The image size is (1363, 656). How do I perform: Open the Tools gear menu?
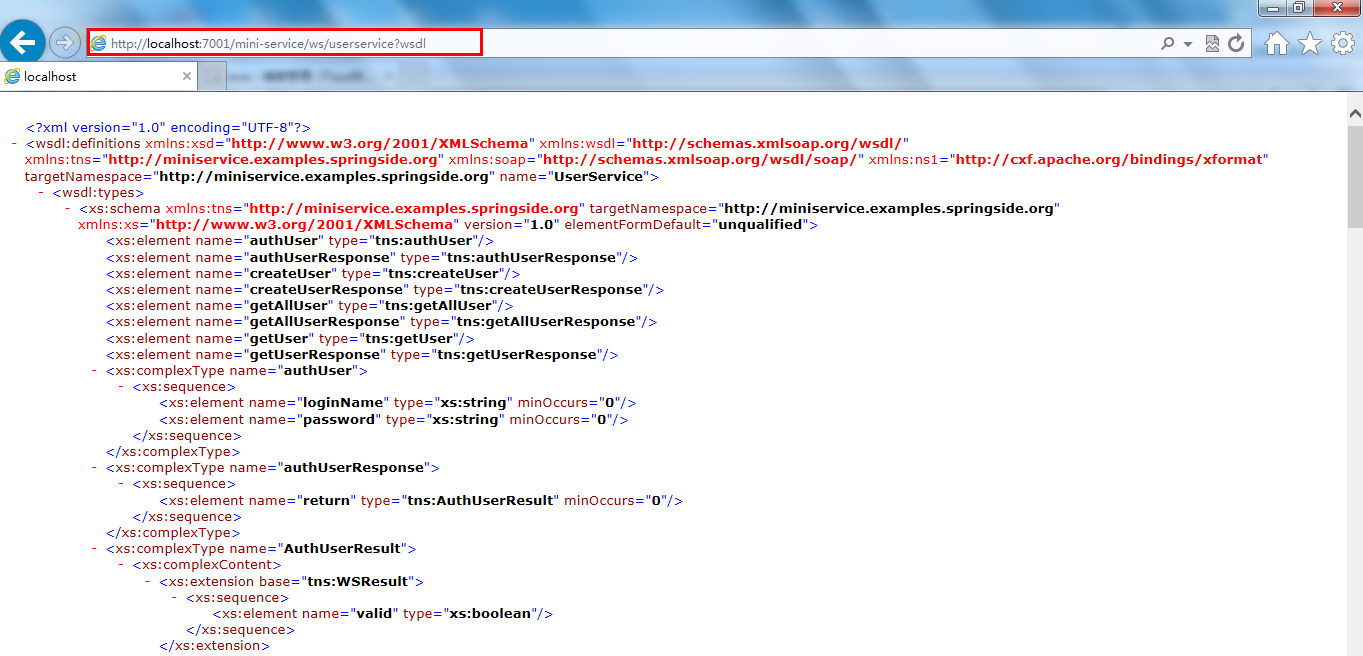(x=1343, y=43)
